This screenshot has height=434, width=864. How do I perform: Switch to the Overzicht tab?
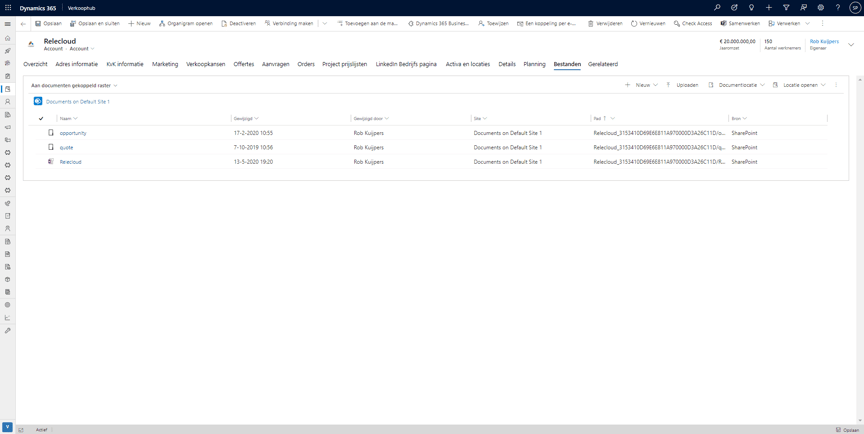[x=35, y=64]
